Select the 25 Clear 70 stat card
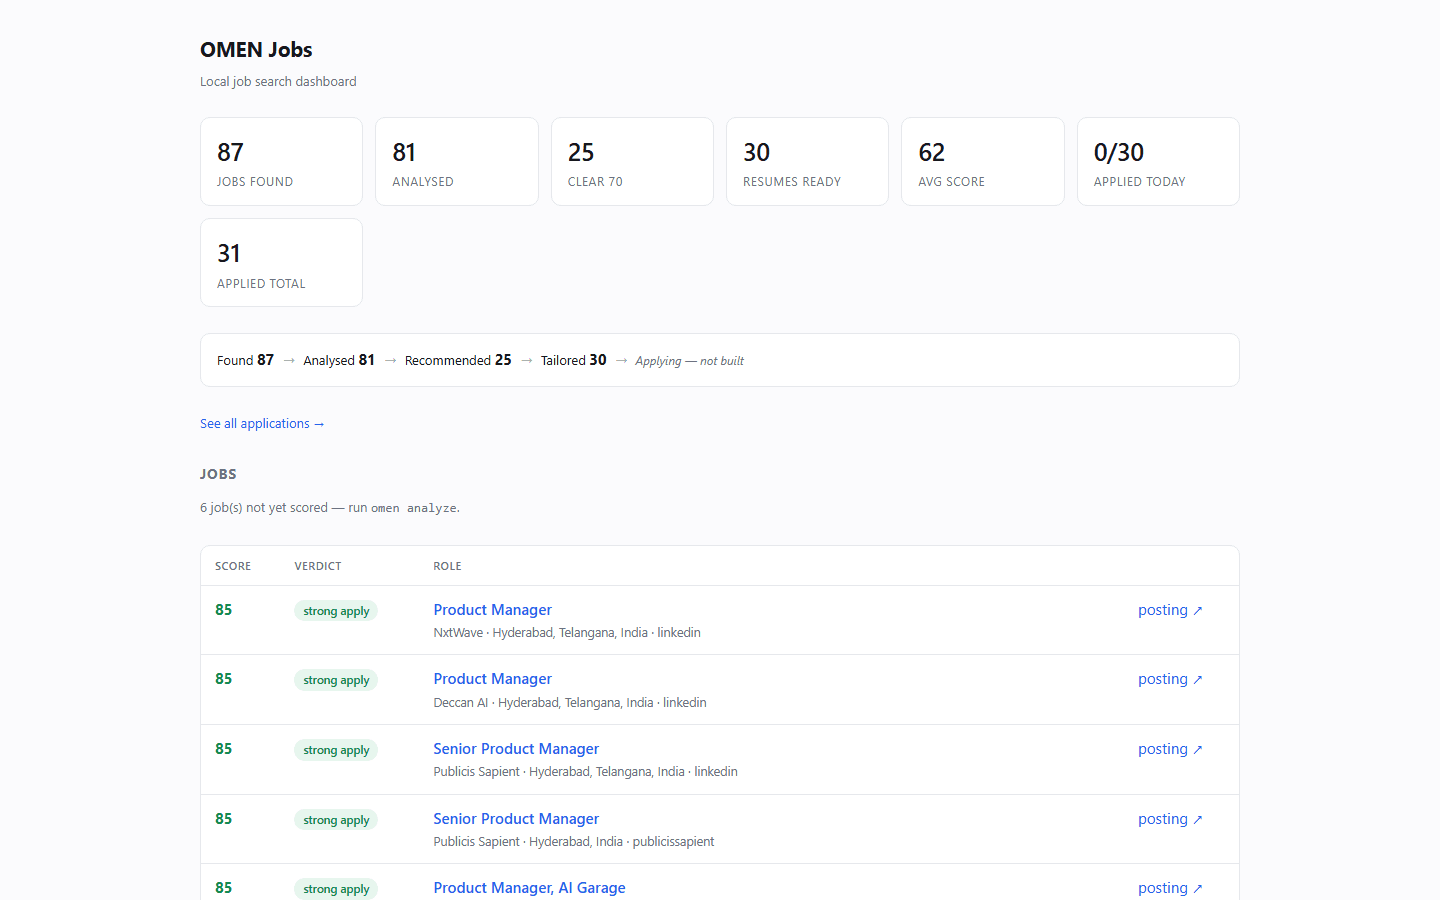Screen dimensions: 1440x900 point(632,162)
